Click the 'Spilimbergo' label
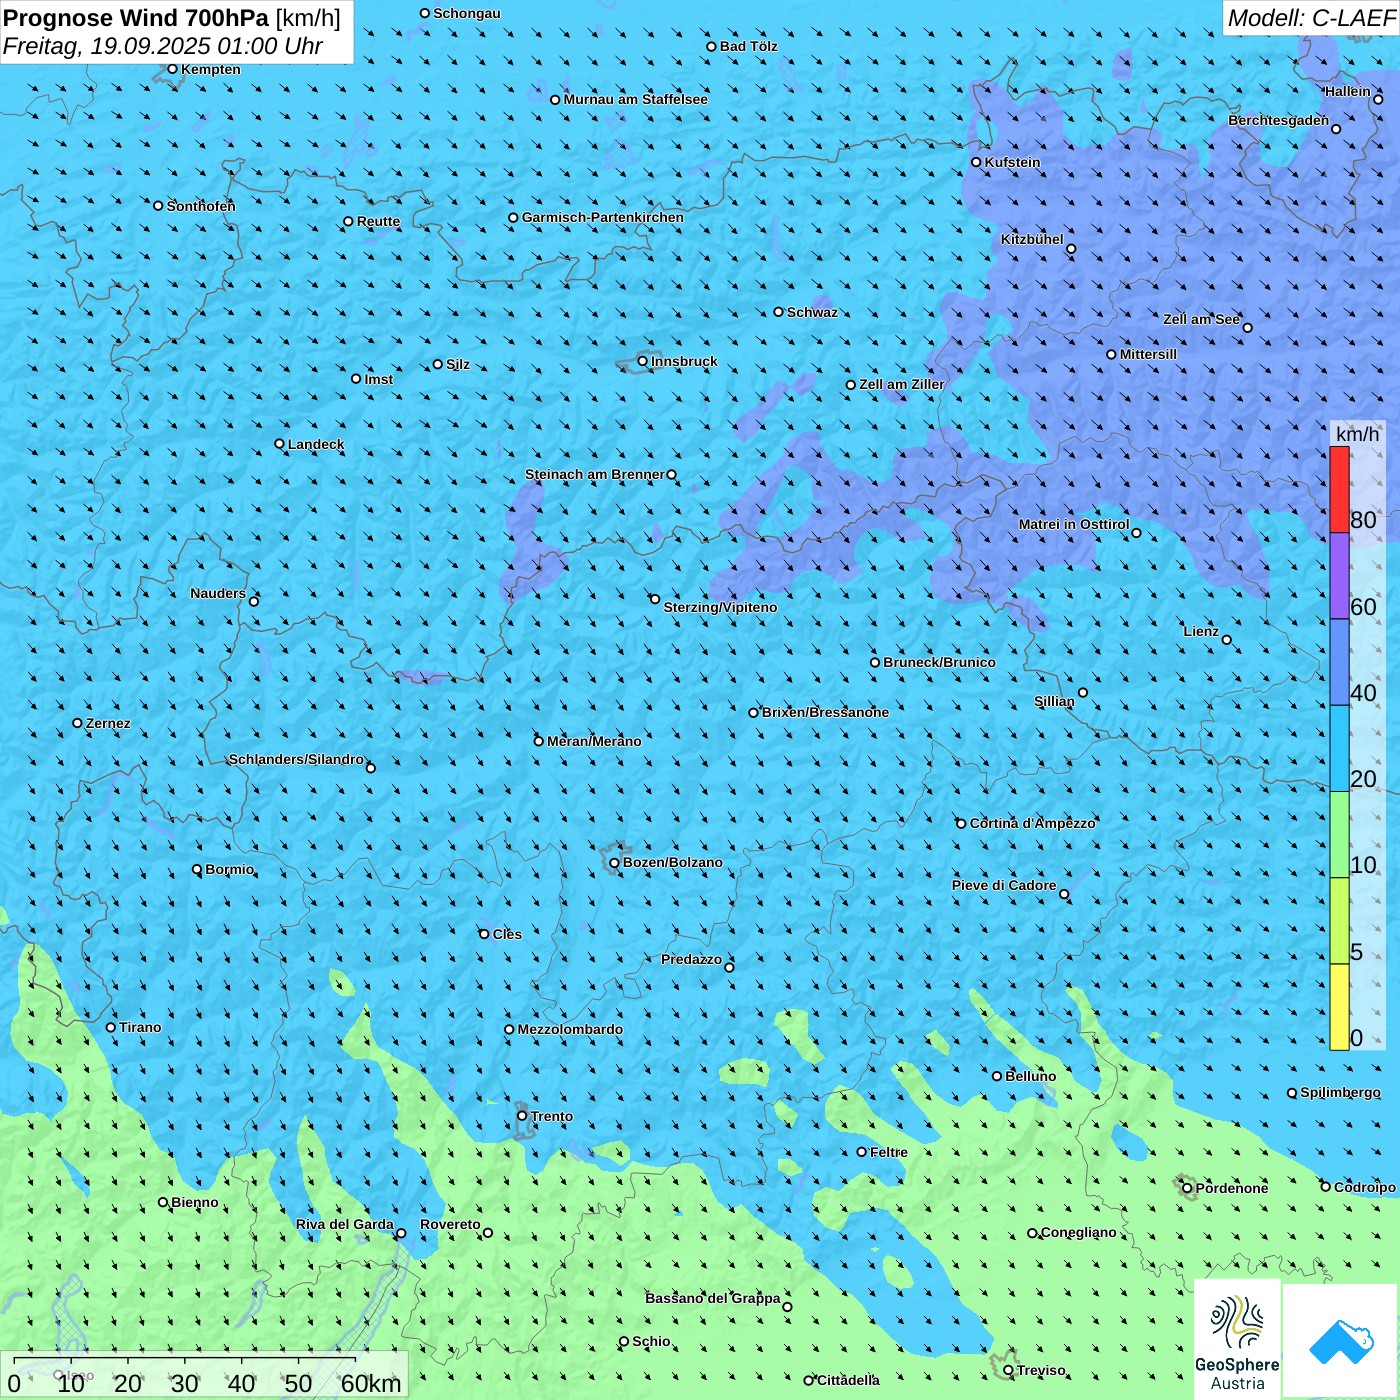This screenshot has width=1400, height=1400. (1340, 1092)
